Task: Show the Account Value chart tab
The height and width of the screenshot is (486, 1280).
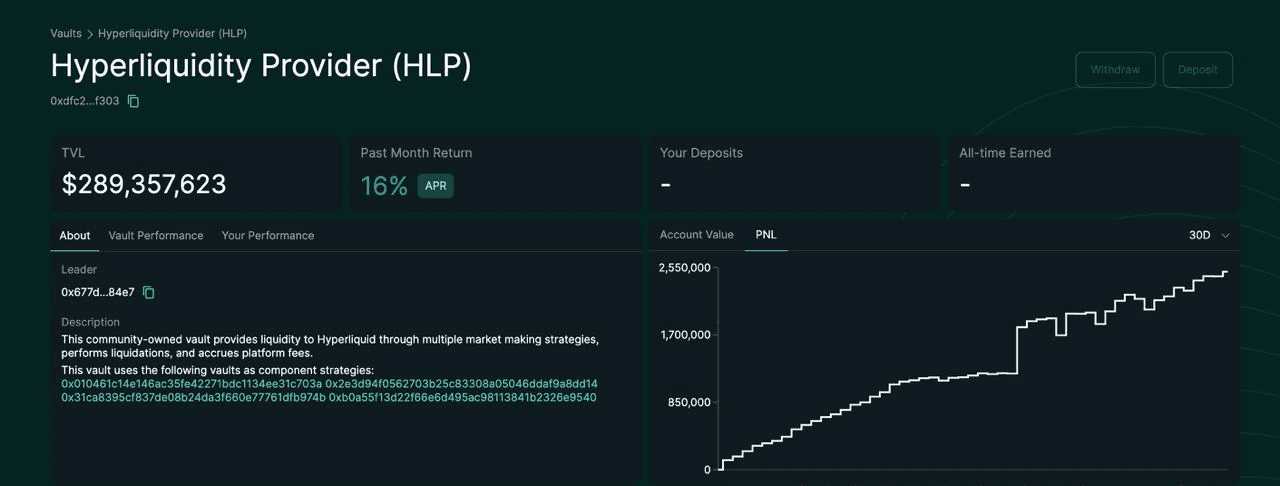Action: click(696, 235)
